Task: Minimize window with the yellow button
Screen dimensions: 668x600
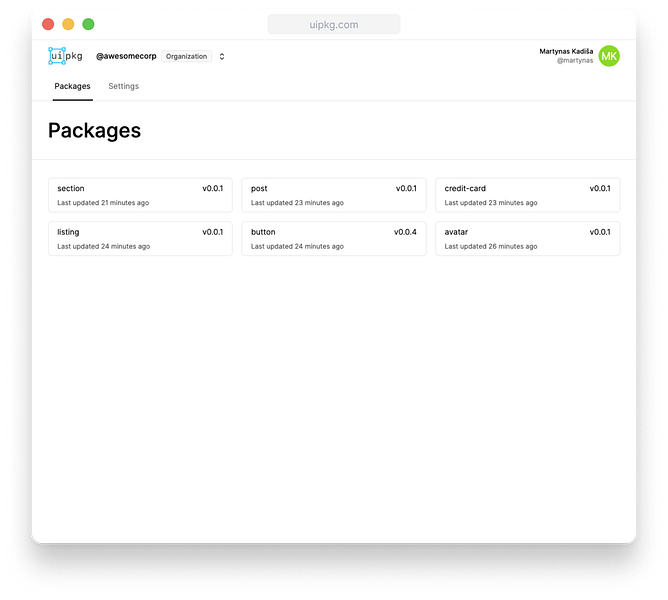Action: point(68,24)
